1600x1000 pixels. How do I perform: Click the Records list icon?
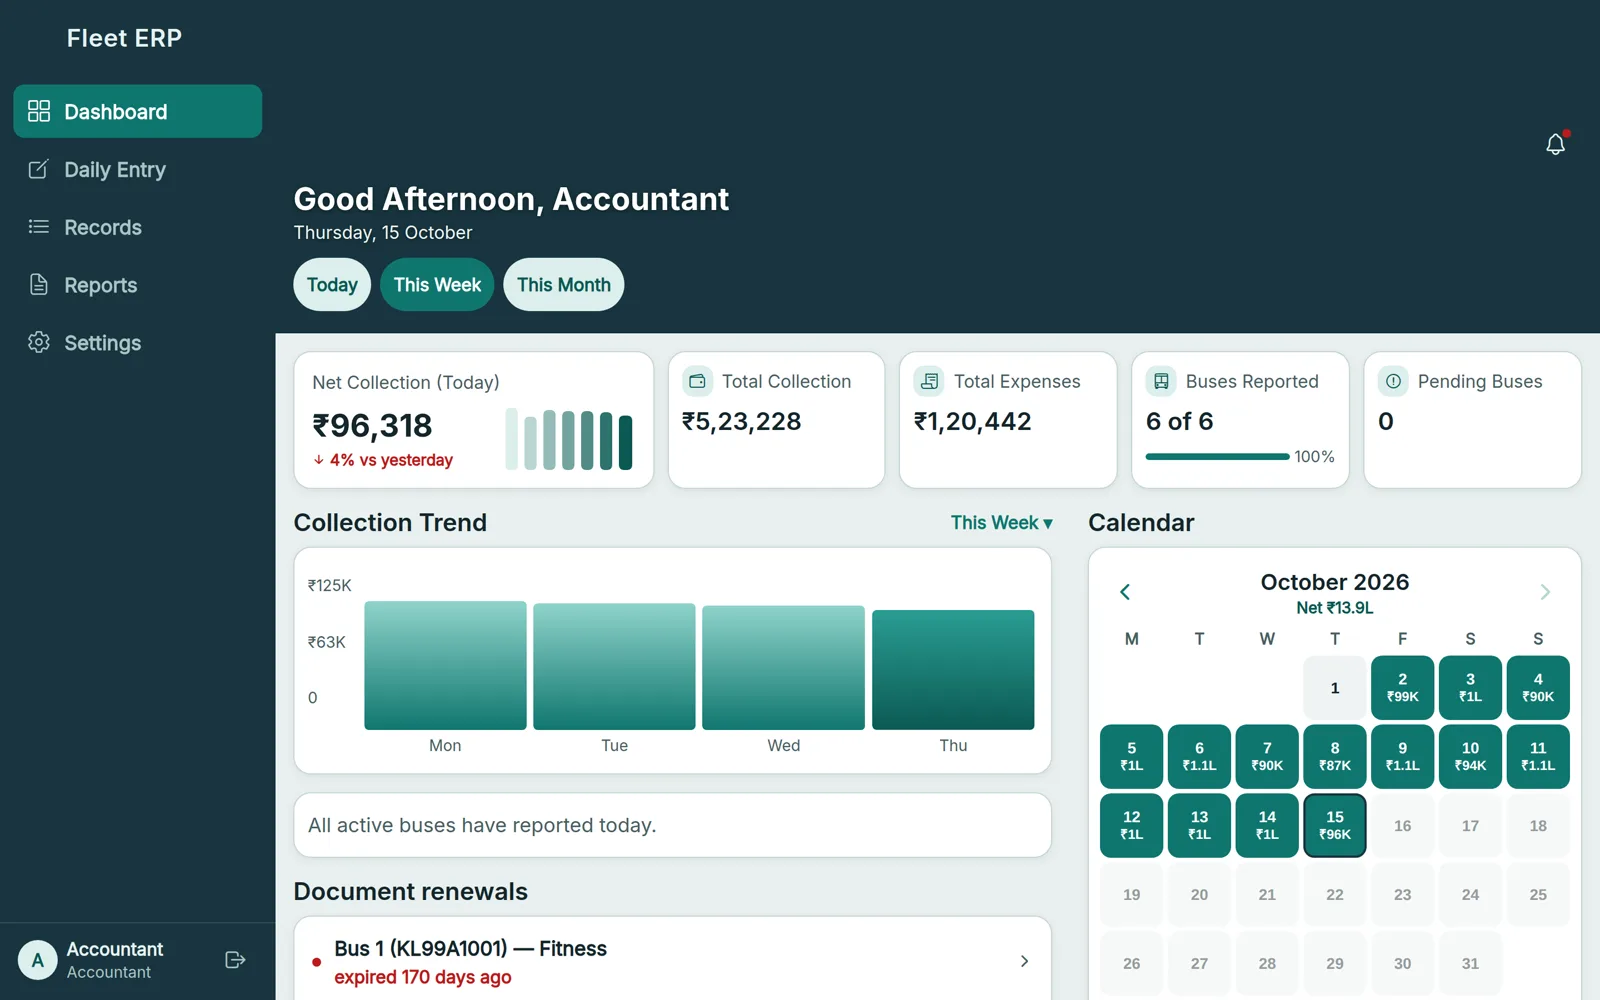(39, 227)
